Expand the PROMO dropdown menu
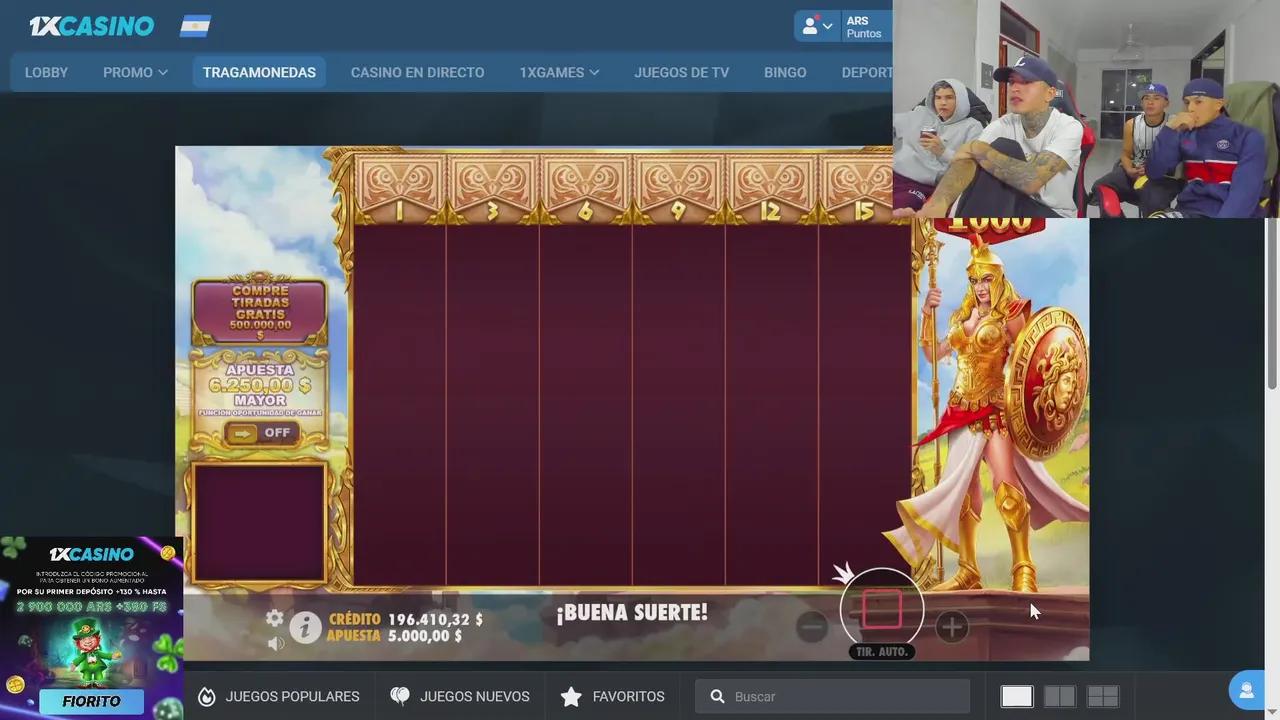Screen dimensions: 1280x720 pos(135,72)
